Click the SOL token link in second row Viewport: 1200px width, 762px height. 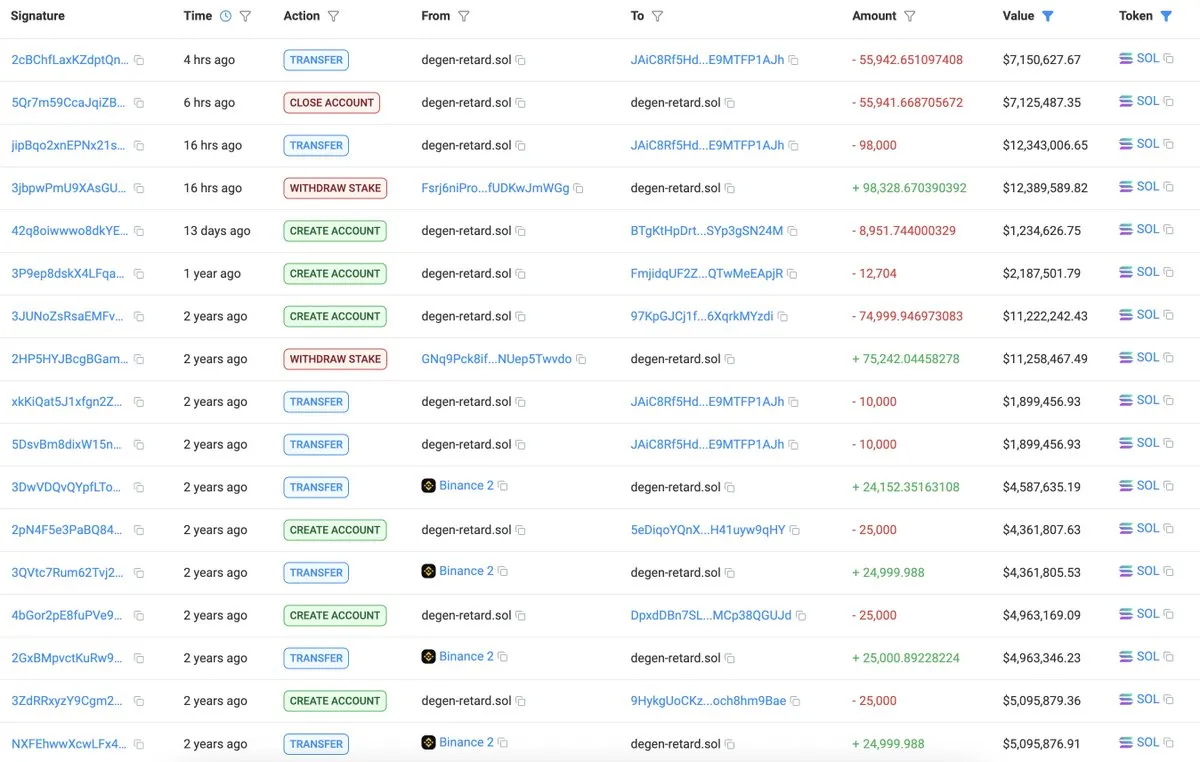tap(1147, 101)
